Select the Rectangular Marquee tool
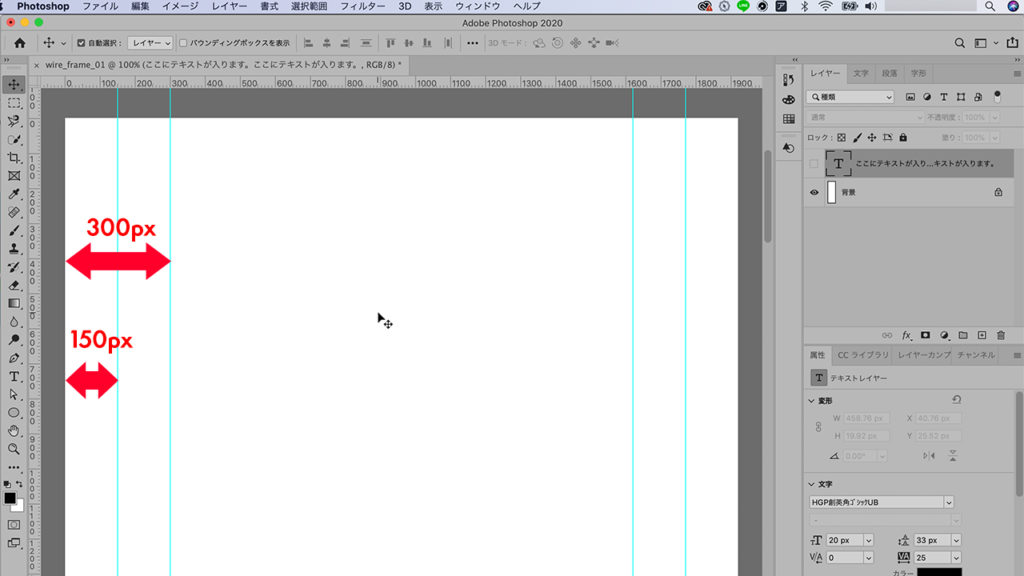1024x576 pixels. [x=14, y=103]
